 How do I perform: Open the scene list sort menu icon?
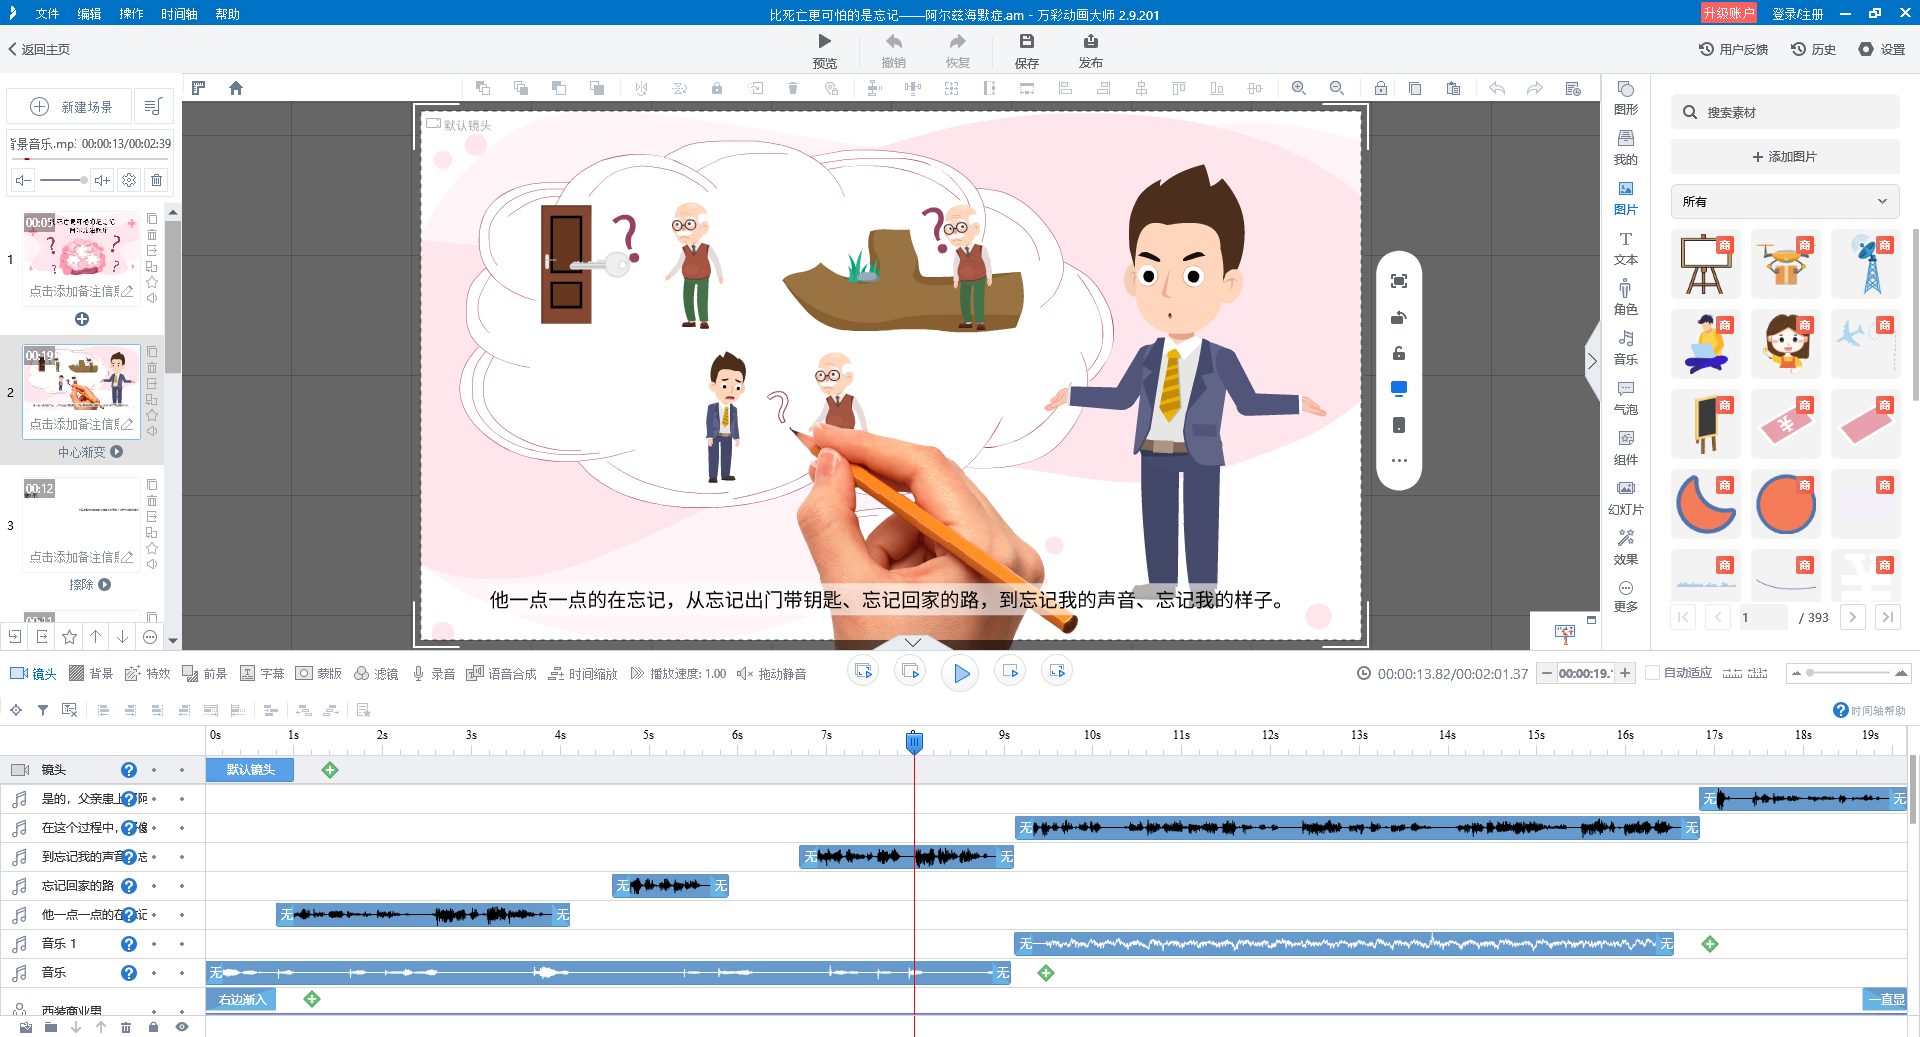click(x=153, y=106)
